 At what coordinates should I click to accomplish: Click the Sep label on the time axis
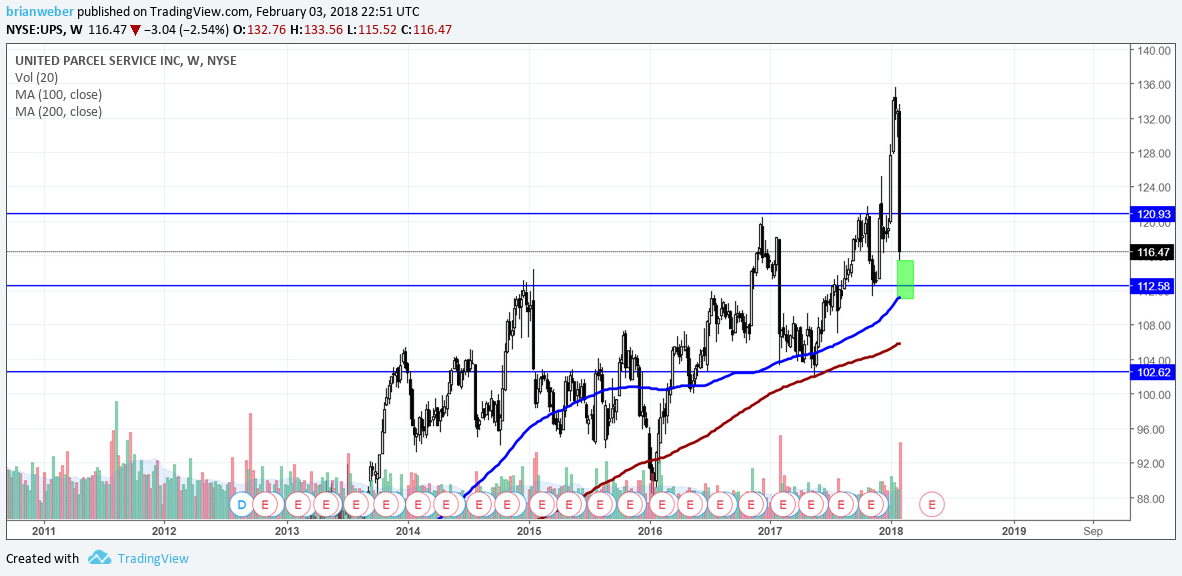(x=1094, y=531)
